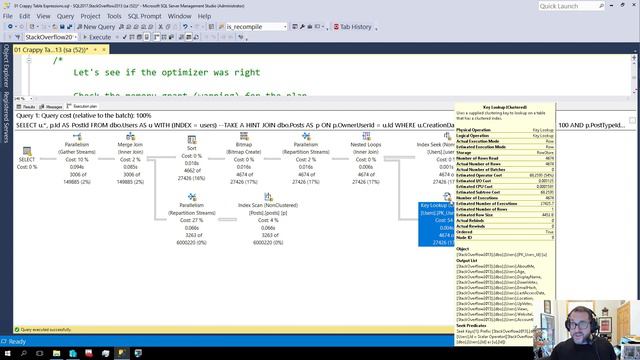Open the Query menu
640x360 pixels.
[x=65, y=16]
